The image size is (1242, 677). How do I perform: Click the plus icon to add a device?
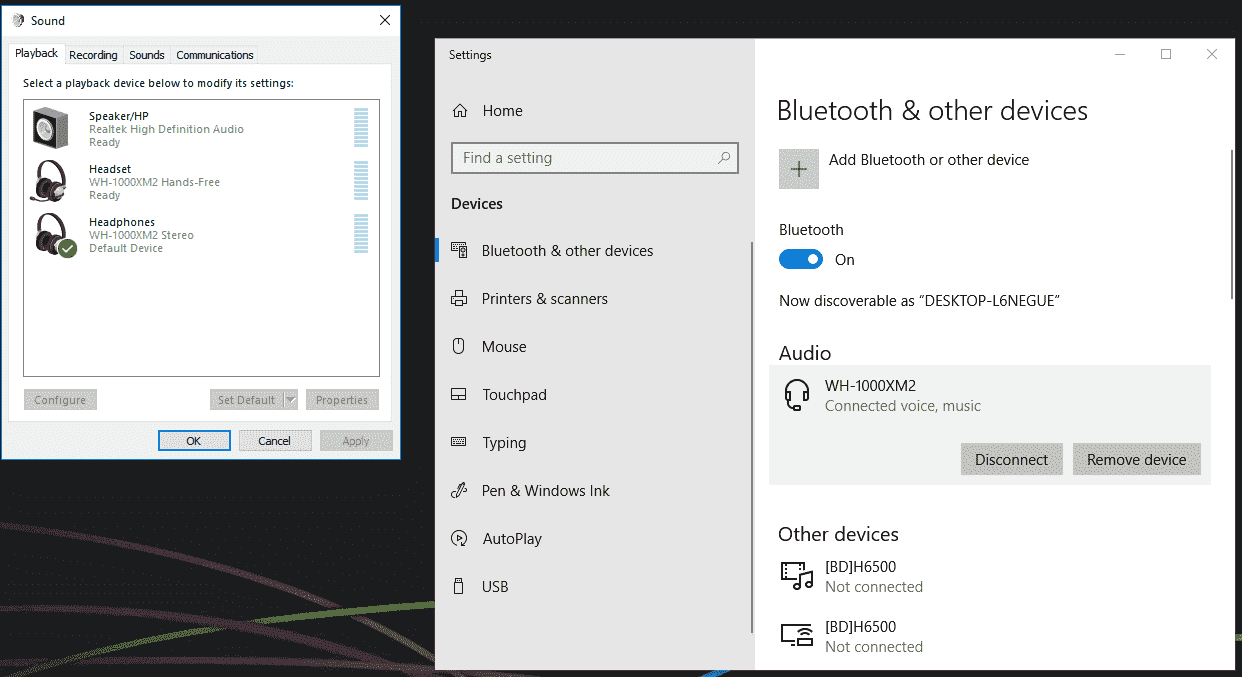[x=799, y=169]
